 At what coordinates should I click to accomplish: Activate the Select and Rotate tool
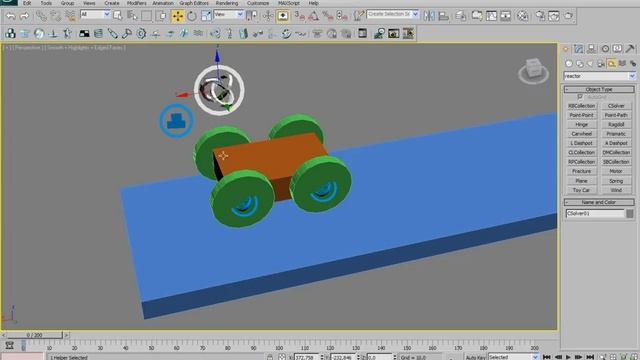191,16
